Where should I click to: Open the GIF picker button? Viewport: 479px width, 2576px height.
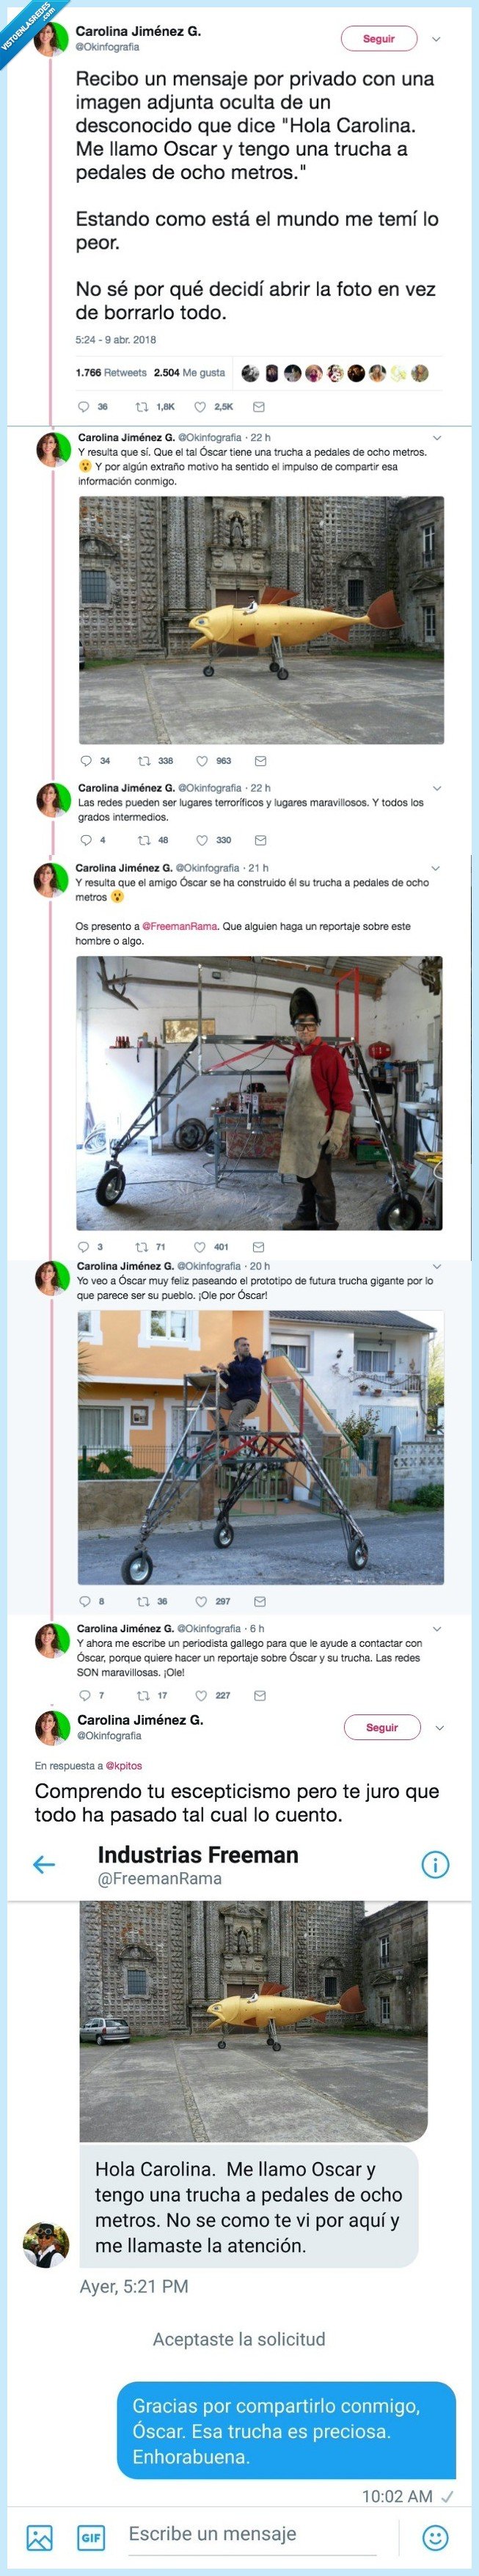[91, 2537]
